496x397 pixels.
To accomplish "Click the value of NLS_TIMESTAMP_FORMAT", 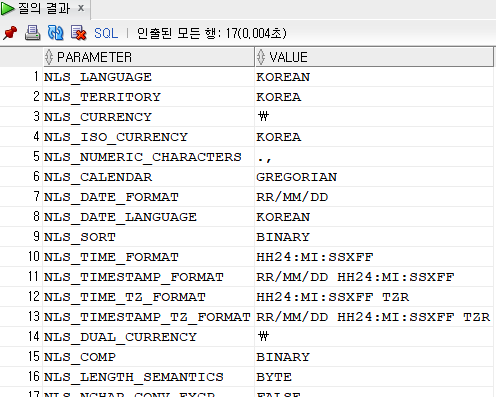I will click(374, 277).
